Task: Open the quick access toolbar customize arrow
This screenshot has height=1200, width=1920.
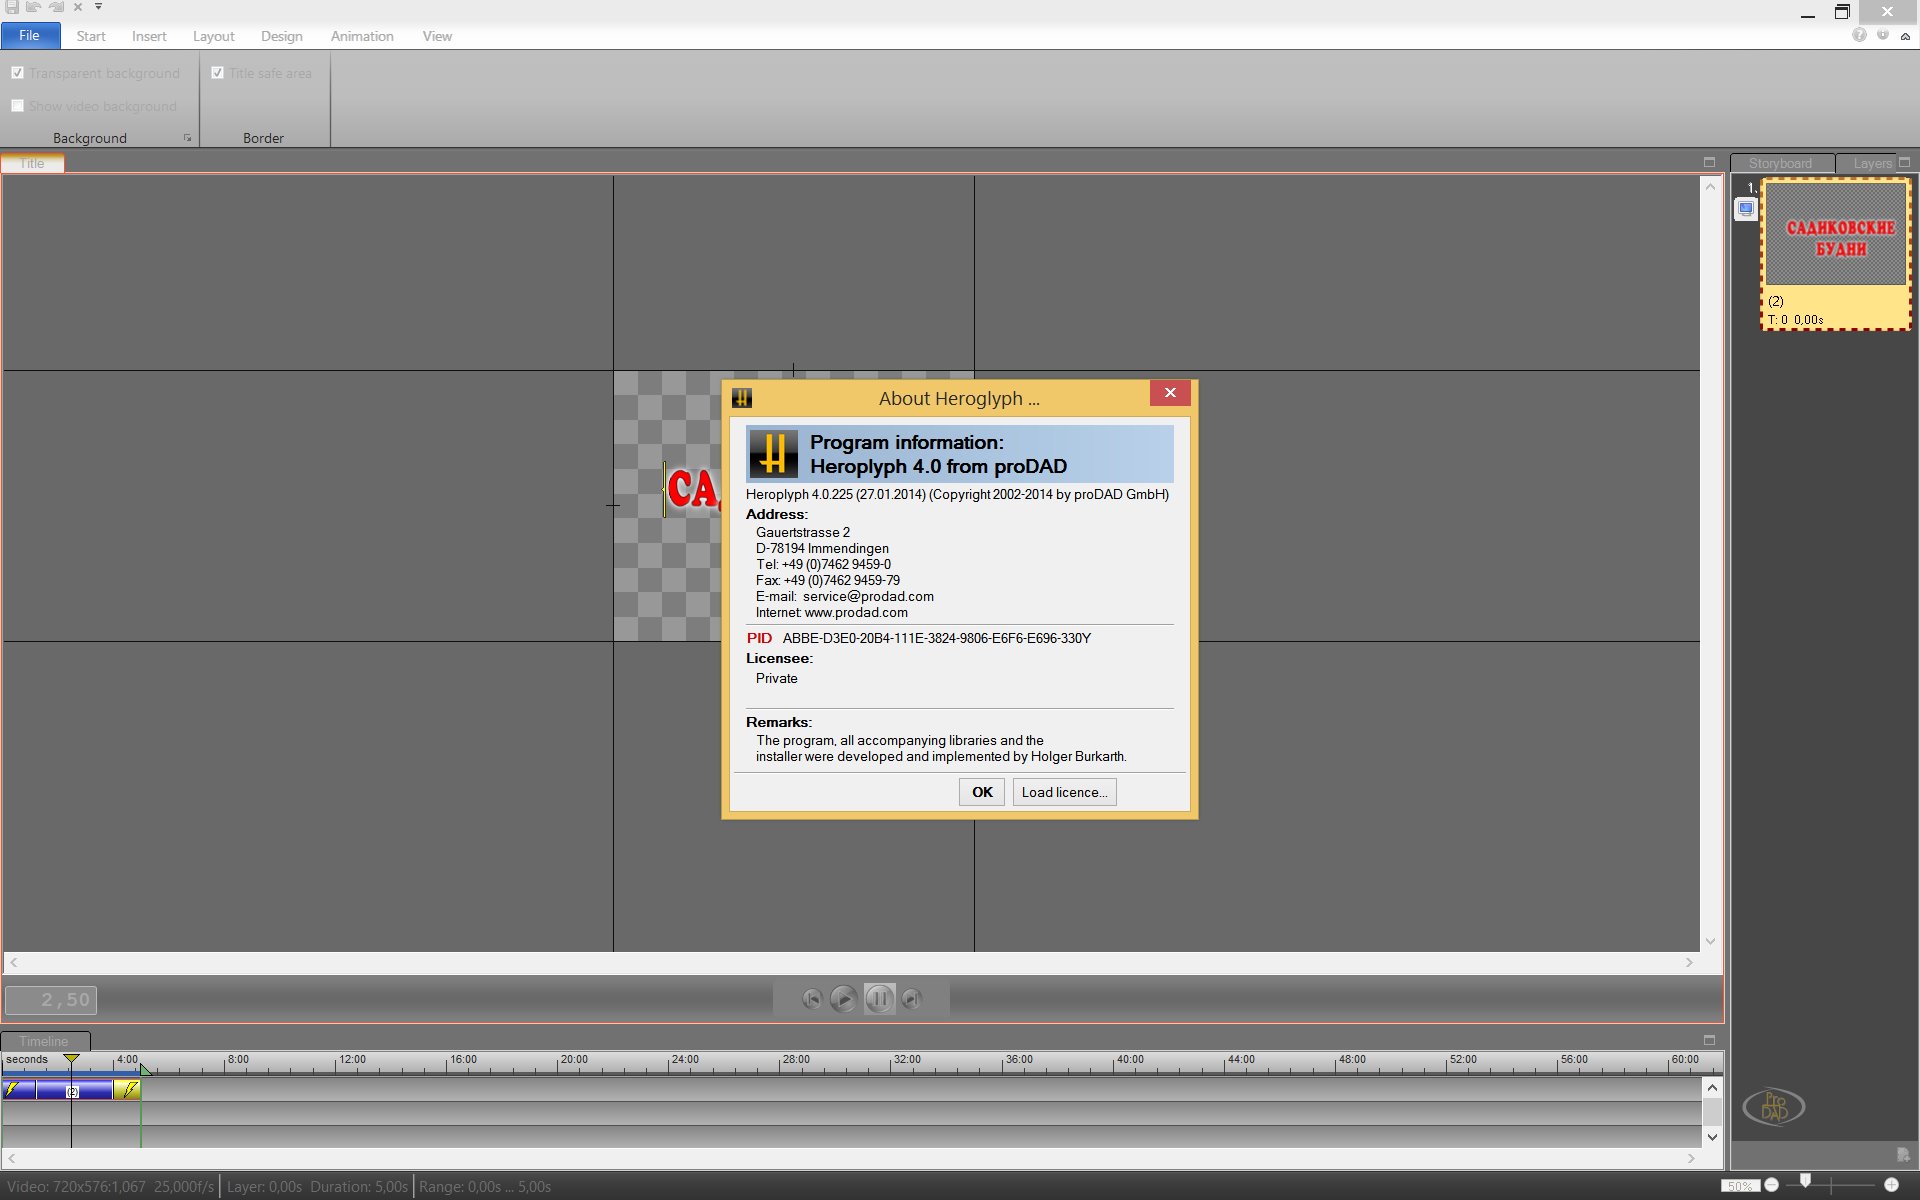Action: point(98,7)
